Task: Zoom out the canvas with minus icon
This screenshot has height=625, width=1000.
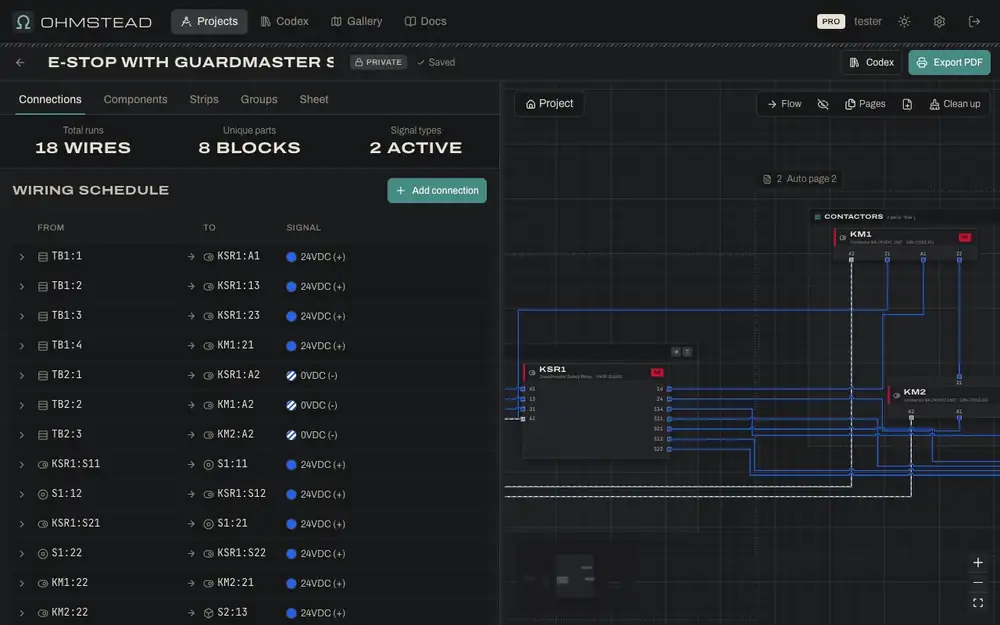Action: 978,582
